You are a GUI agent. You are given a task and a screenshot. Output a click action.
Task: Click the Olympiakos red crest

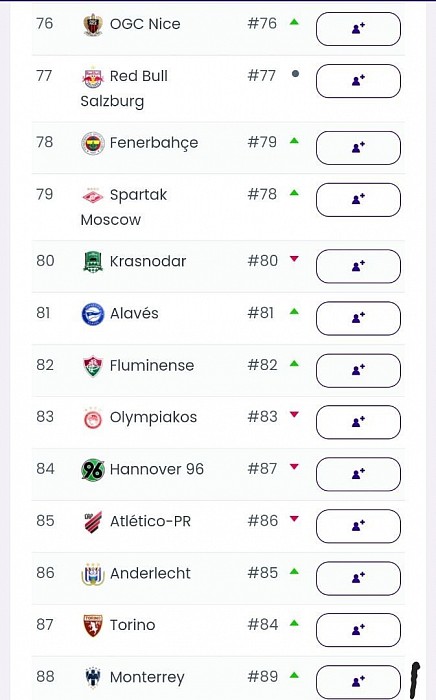93,418
